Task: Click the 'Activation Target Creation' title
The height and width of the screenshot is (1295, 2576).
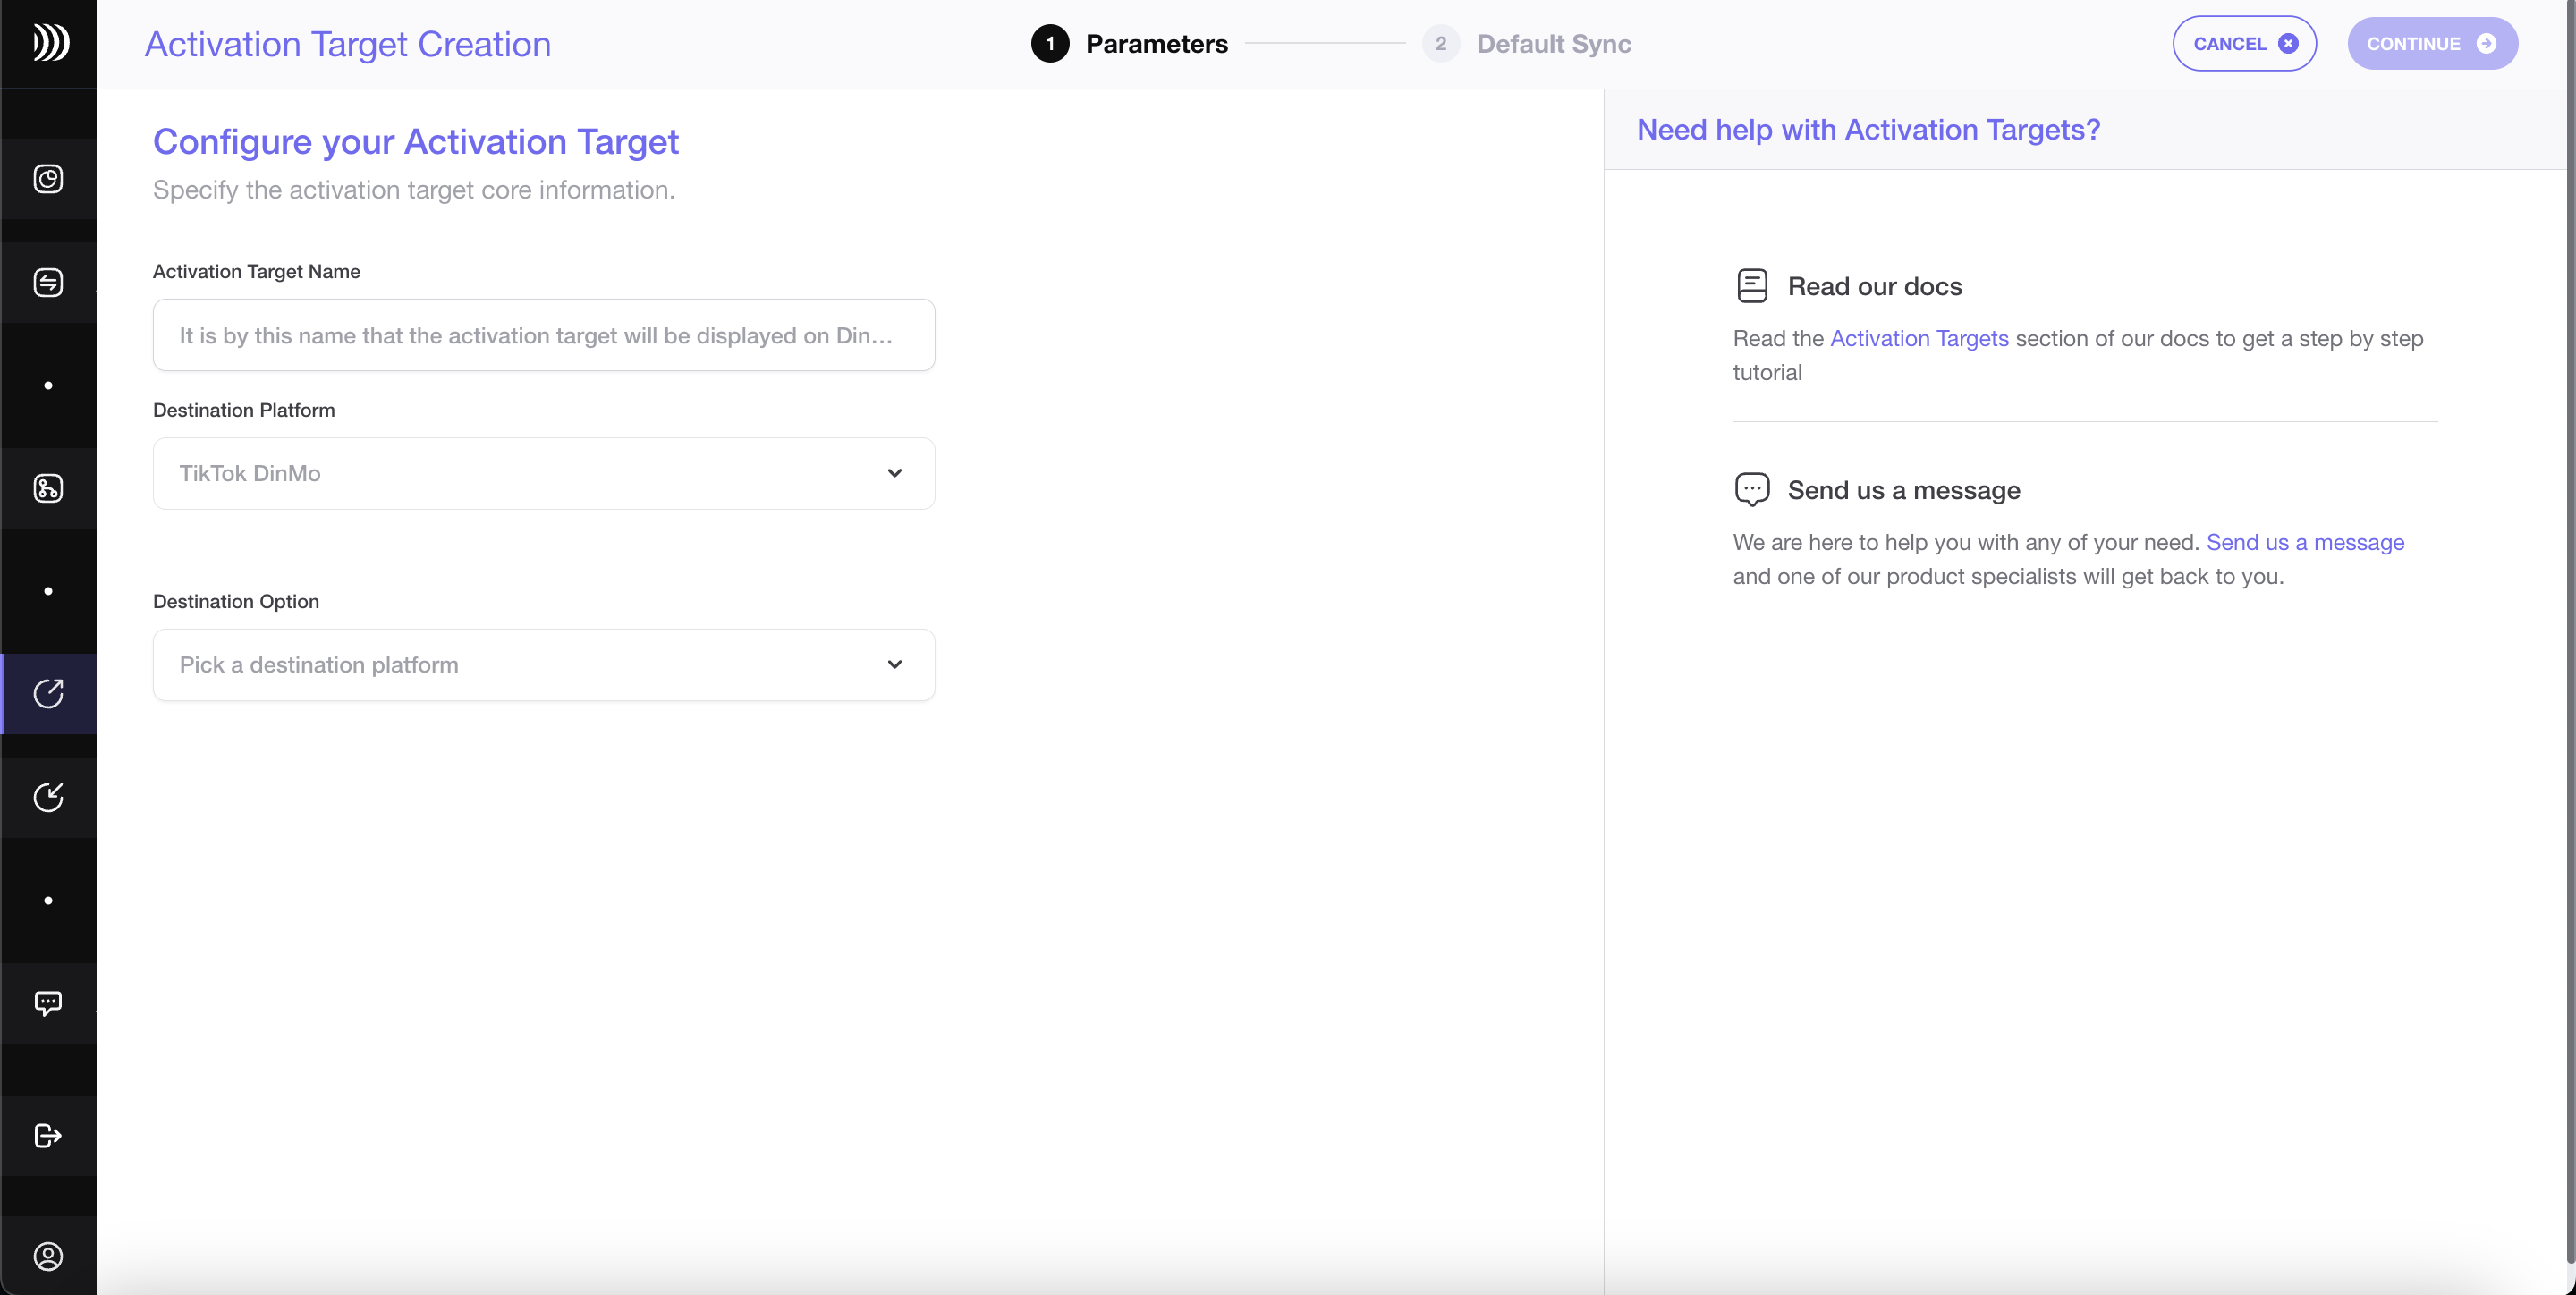Action: coord(348,44)
